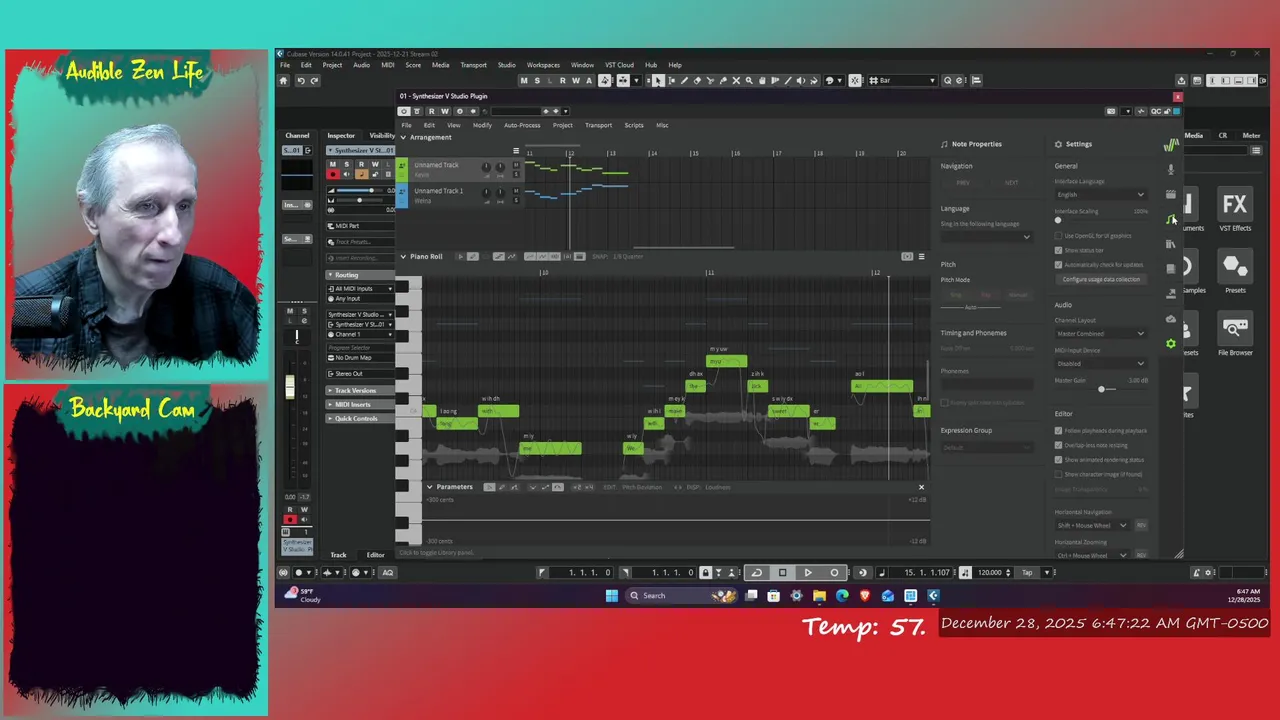Click the Cubase transport Stop button
The width and height of the screenshot is (1280, 720).
point(782,573)
